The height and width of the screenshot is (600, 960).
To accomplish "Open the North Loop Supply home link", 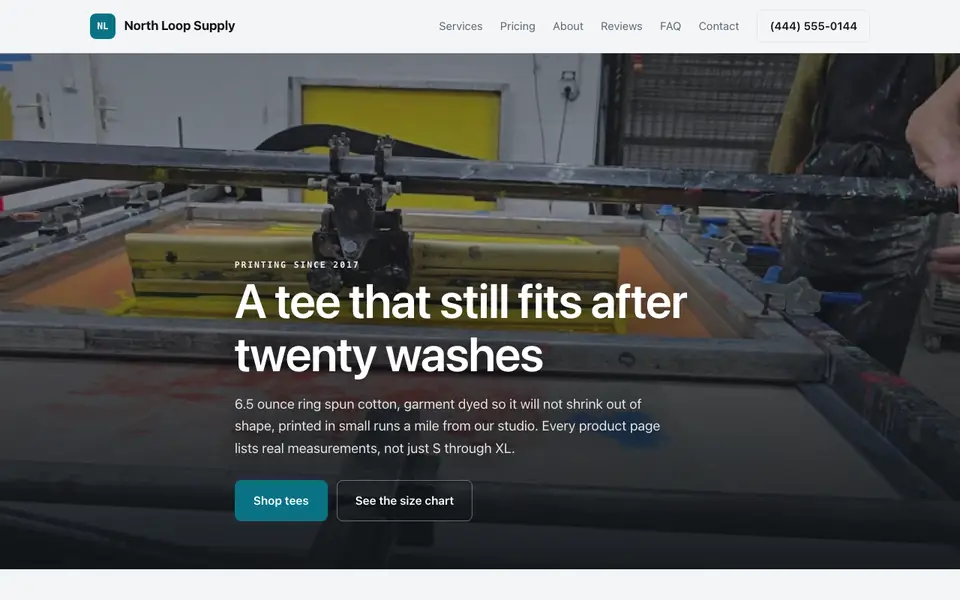I will click(x=162, y=26).
